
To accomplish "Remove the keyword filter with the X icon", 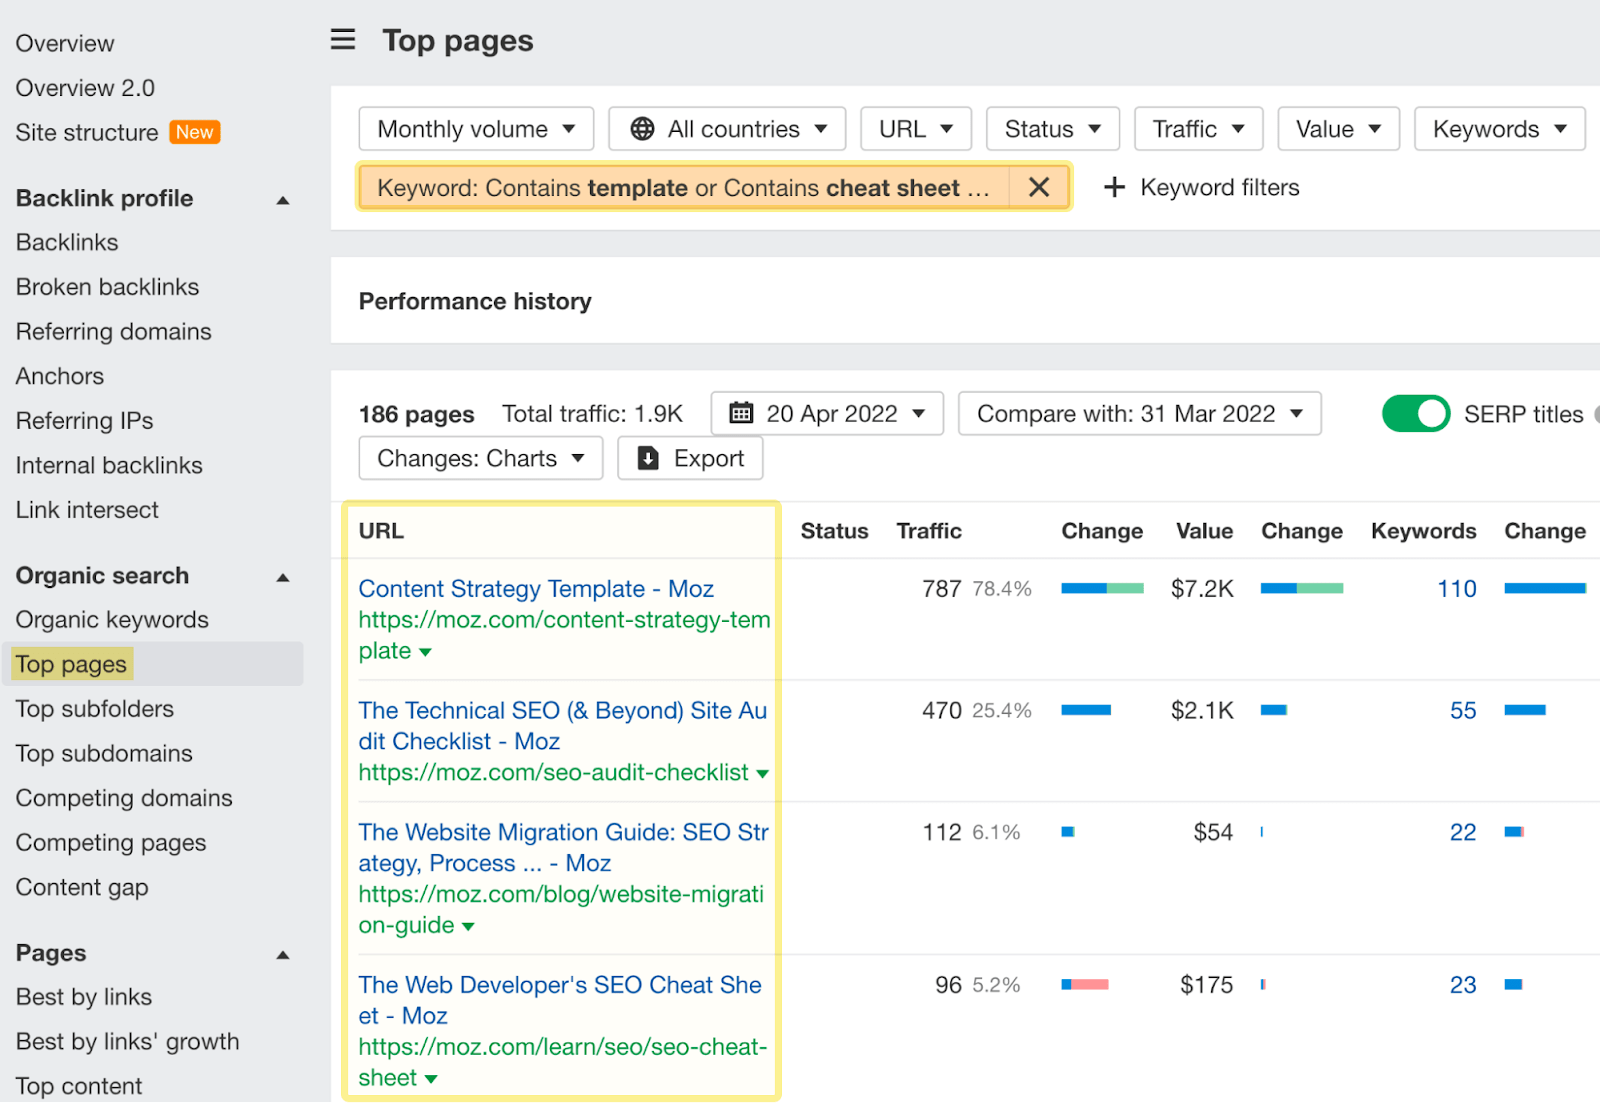I will point(1038,187).
